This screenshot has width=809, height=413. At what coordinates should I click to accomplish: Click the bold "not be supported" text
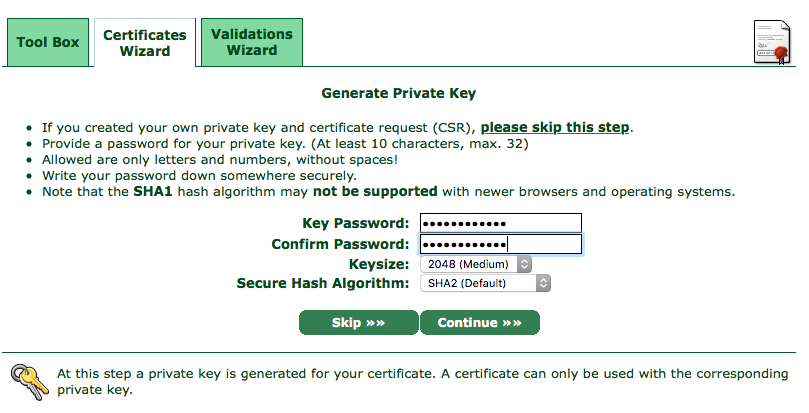click(x=375, y=191)
